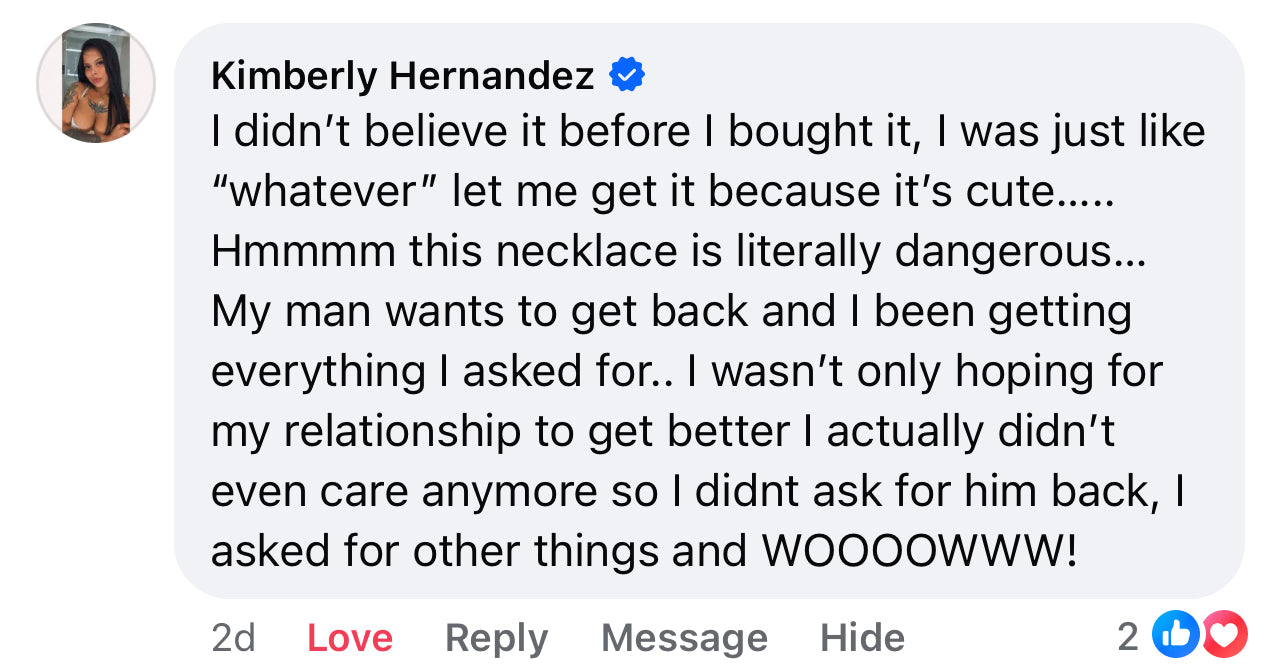Click the blue thumbs-up reaction icon
The image size is (1284, 670).
(1173, 634)
